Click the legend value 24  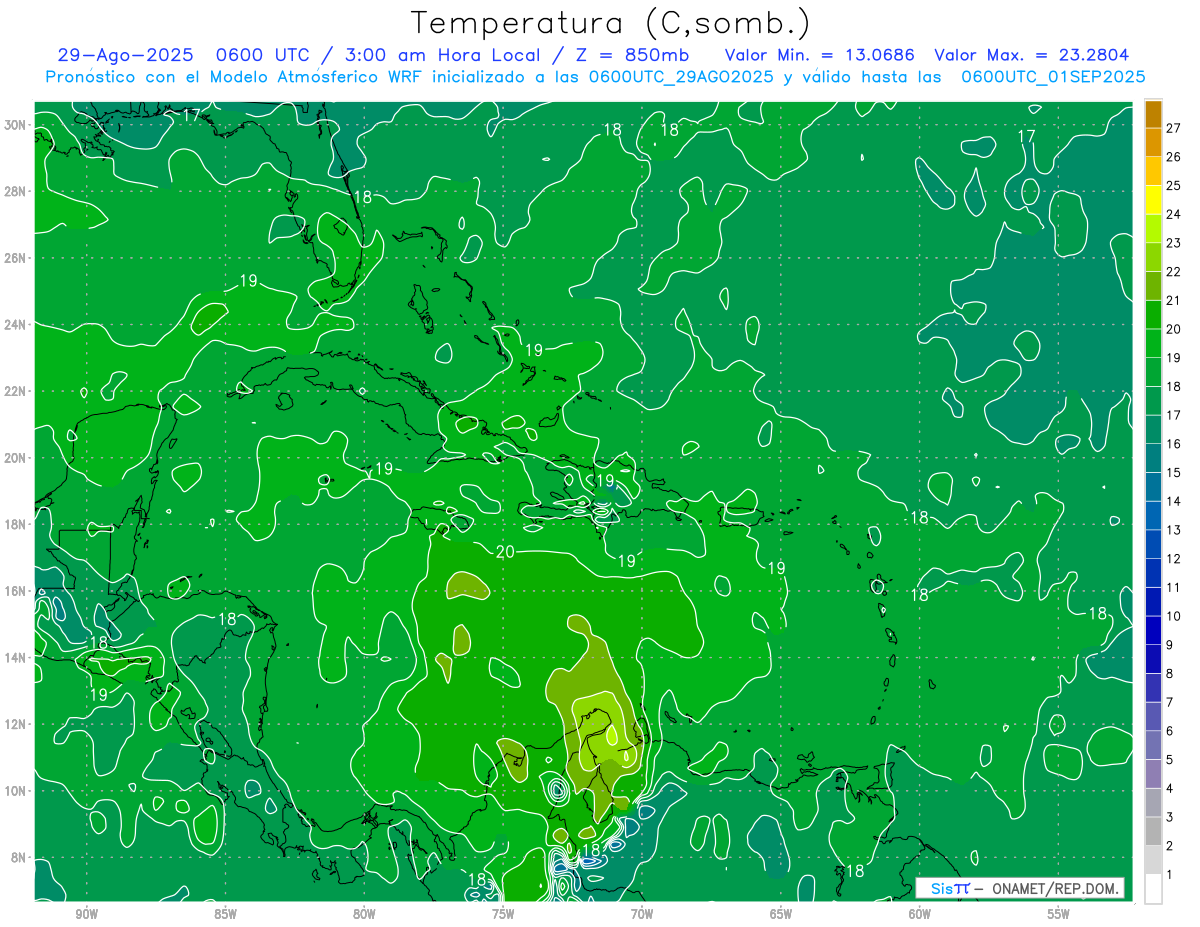tap(1173, 213)
